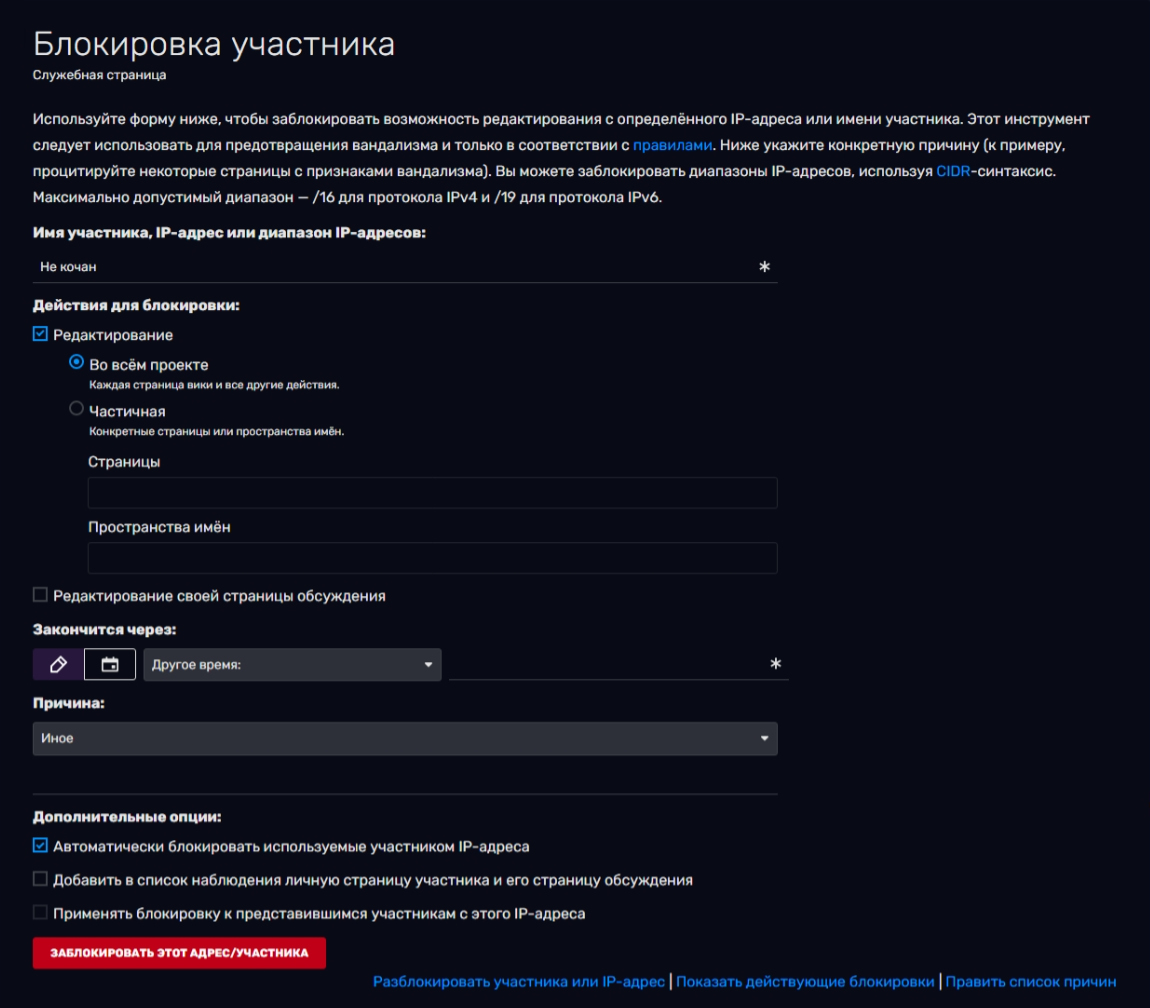Click the ЗАБЛОКИРОВАТЬ ЭТОТ АДРЕС/УЧАСТНИКА button
The image size is (1150, 1008).
(179, 953)
